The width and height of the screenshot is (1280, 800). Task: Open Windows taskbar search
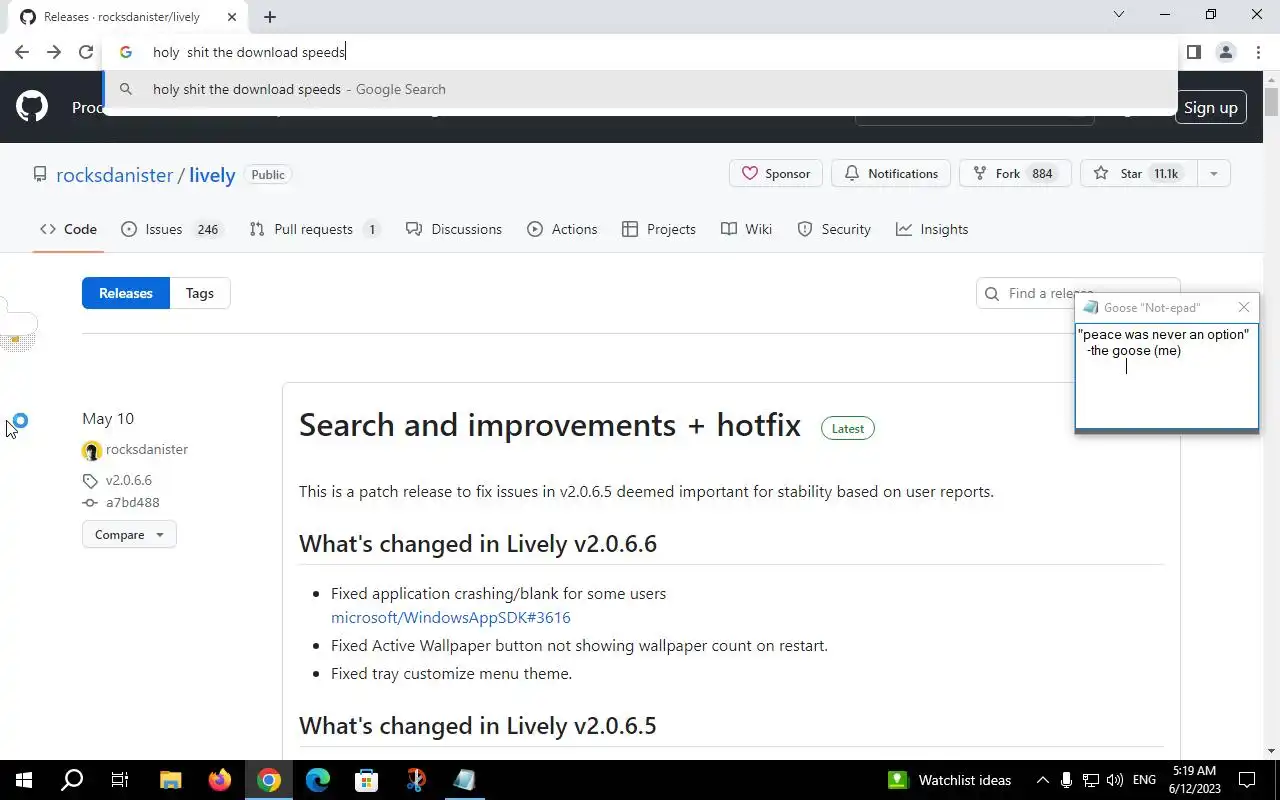pyautogui.click(x=72, y=780)
